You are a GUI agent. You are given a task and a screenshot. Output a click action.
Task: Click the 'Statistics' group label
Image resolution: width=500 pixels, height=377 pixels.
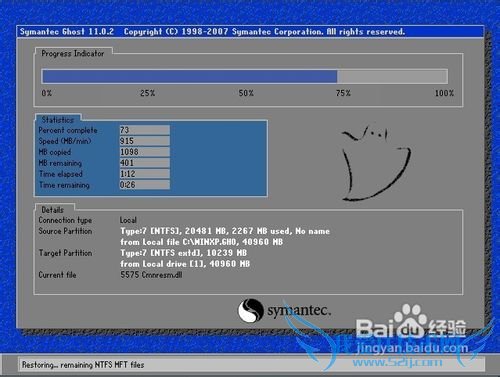58,120
